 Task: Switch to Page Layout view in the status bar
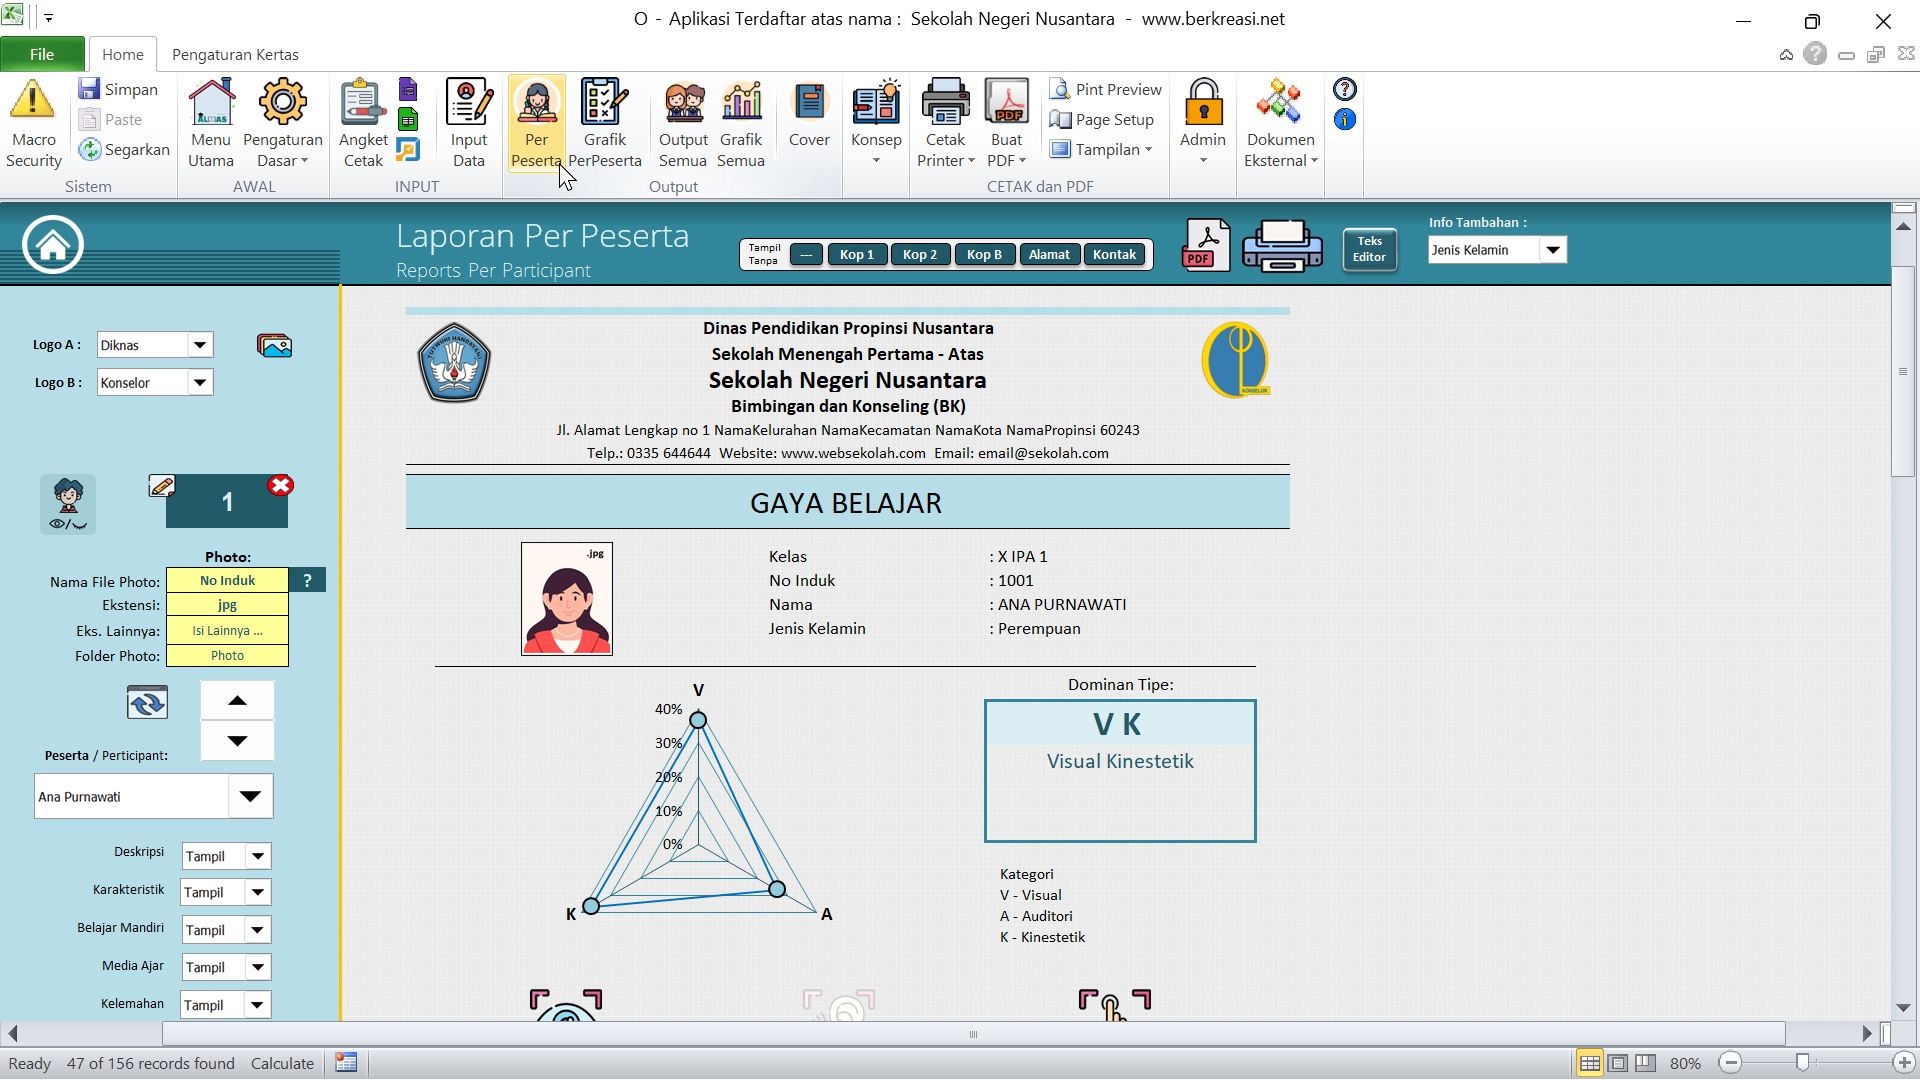1617,1063
